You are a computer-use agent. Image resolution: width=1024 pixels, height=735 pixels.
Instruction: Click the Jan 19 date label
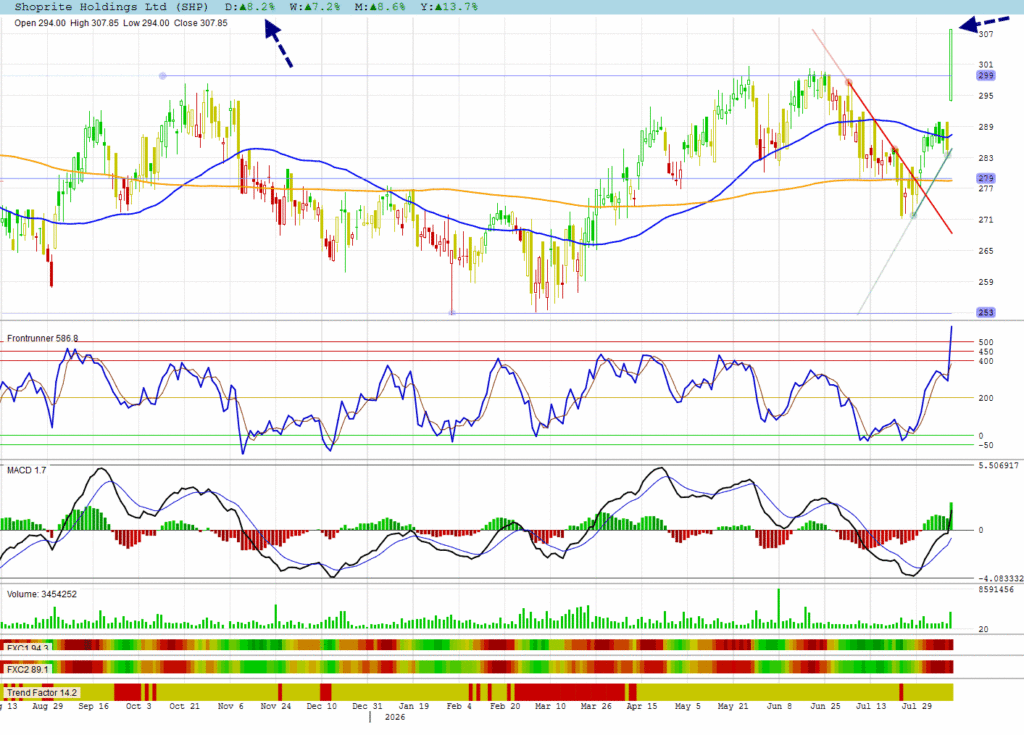pyautogui.click(x=413, y=706)
